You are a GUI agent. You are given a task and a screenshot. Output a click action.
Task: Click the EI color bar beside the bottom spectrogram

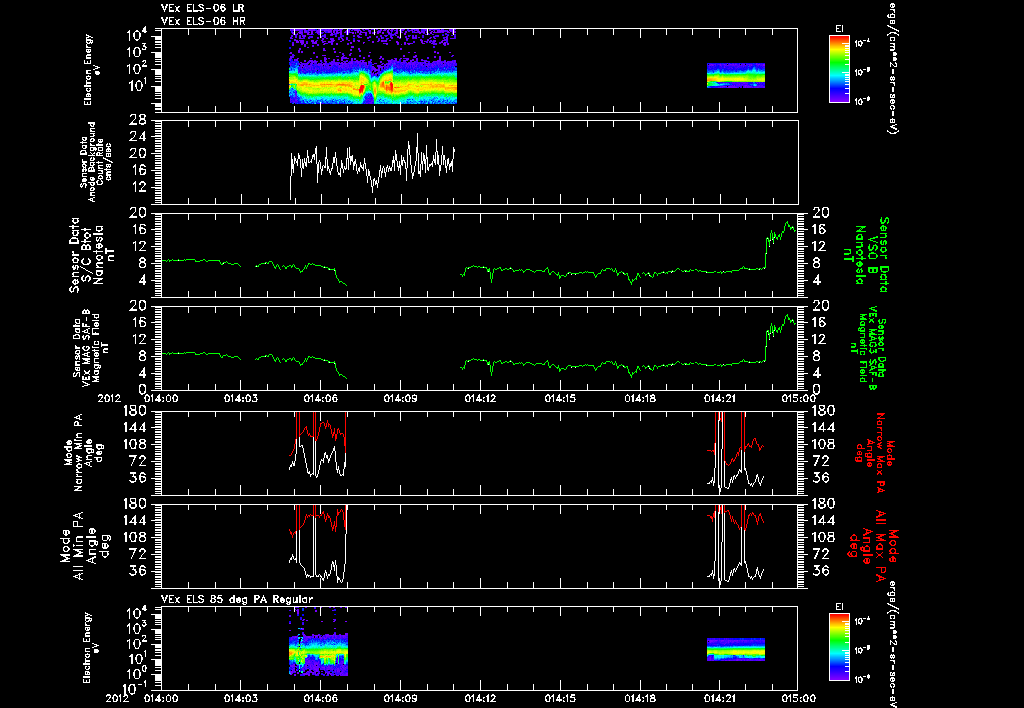coord(839,647)
